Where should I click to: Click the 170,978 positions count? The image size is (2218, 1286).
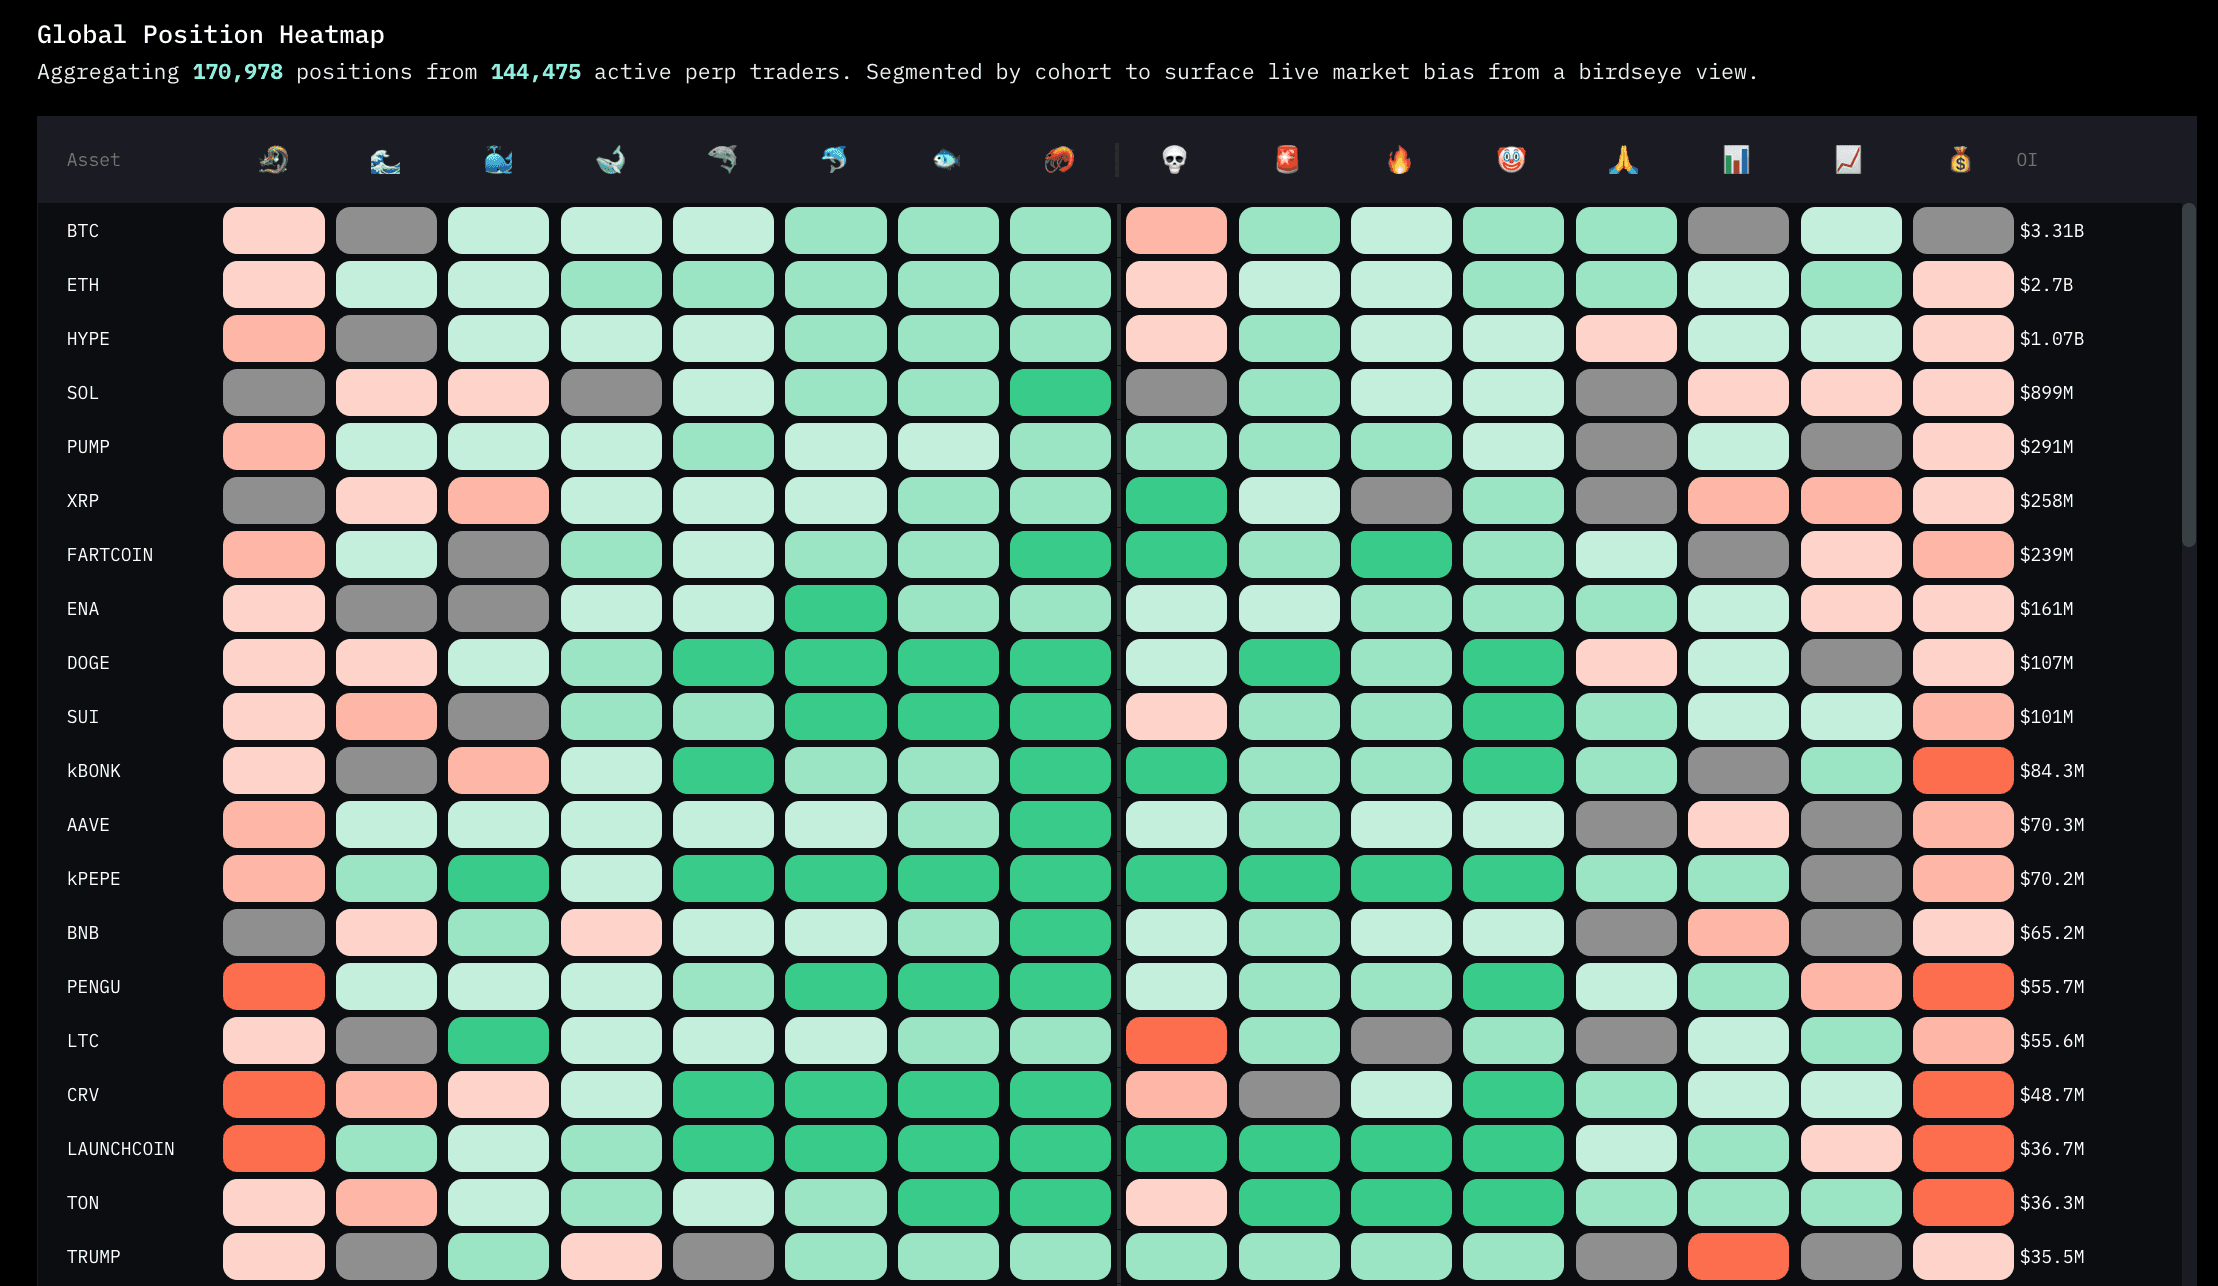(x=238, y=72)
